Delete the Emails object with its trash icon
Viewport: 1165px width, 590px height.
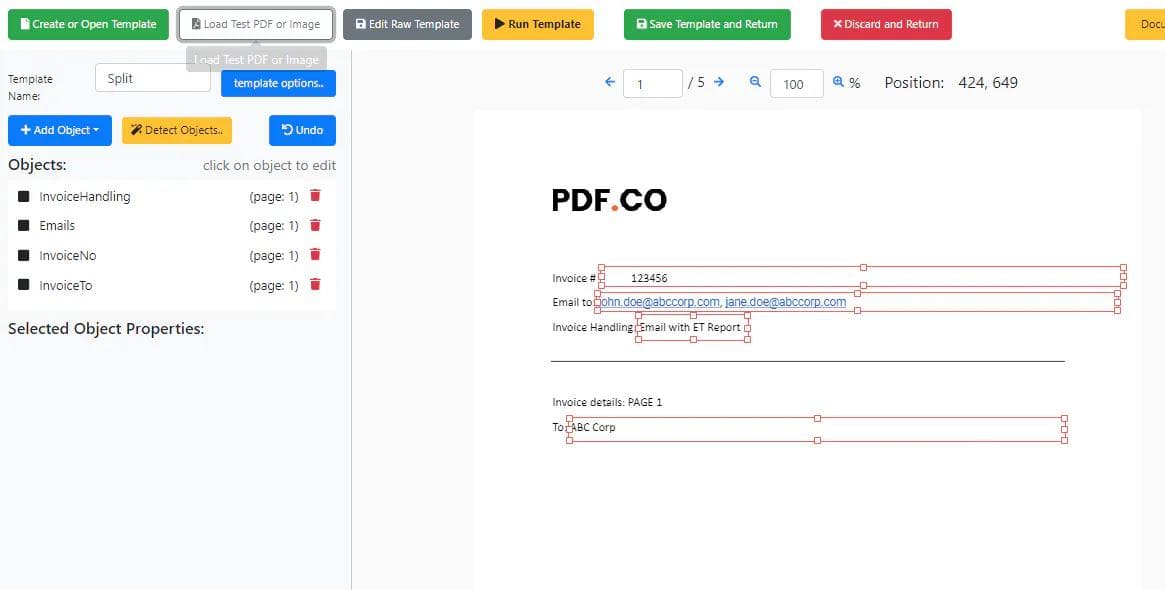pos(315,225)
